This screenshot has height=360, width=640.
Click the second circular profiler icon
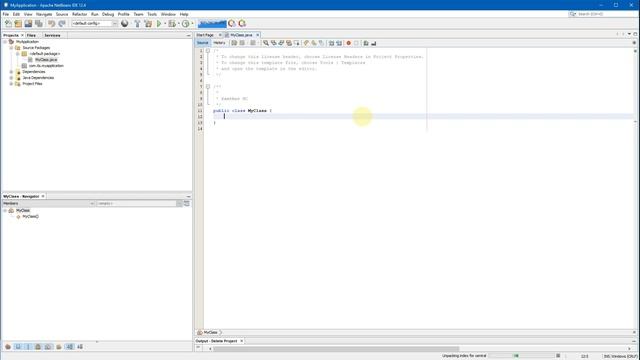tap(242, 24)
